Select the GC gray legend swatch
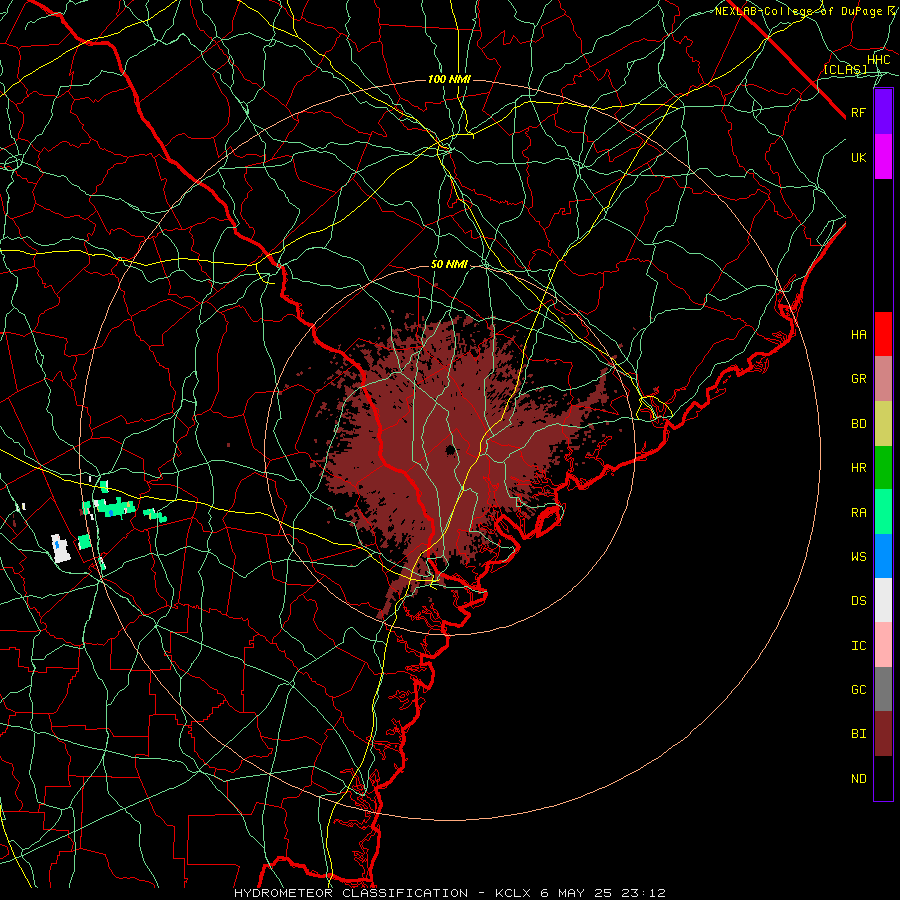This screenshot has width=900, height=900. click(x=883, y=689)
